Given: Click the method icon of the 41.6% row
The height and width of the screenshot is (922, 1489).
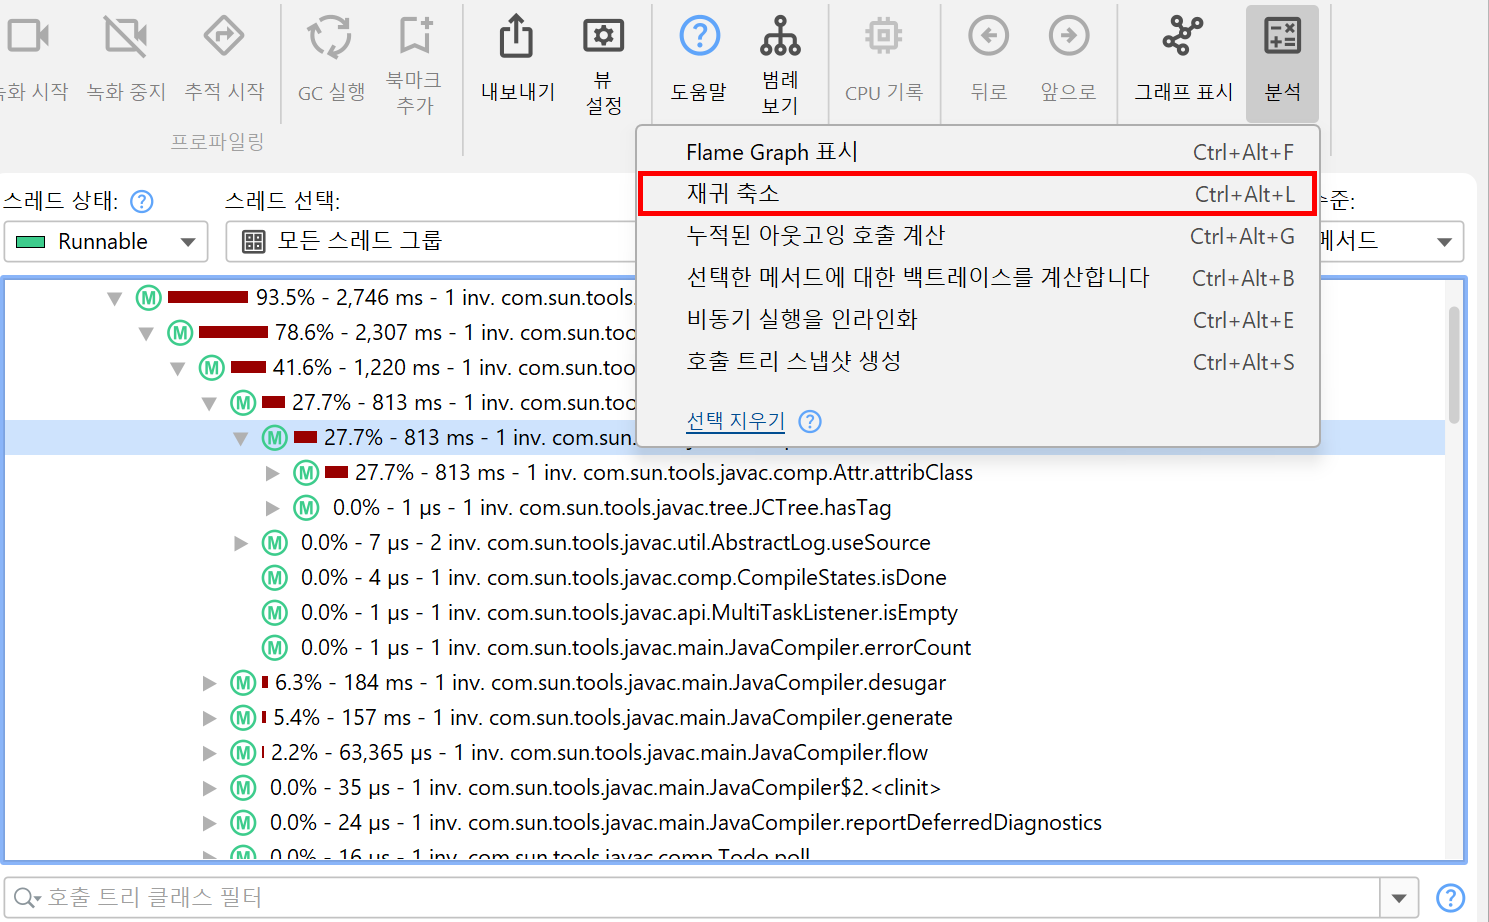Looking at the screenshot, I should coord(212,368).
